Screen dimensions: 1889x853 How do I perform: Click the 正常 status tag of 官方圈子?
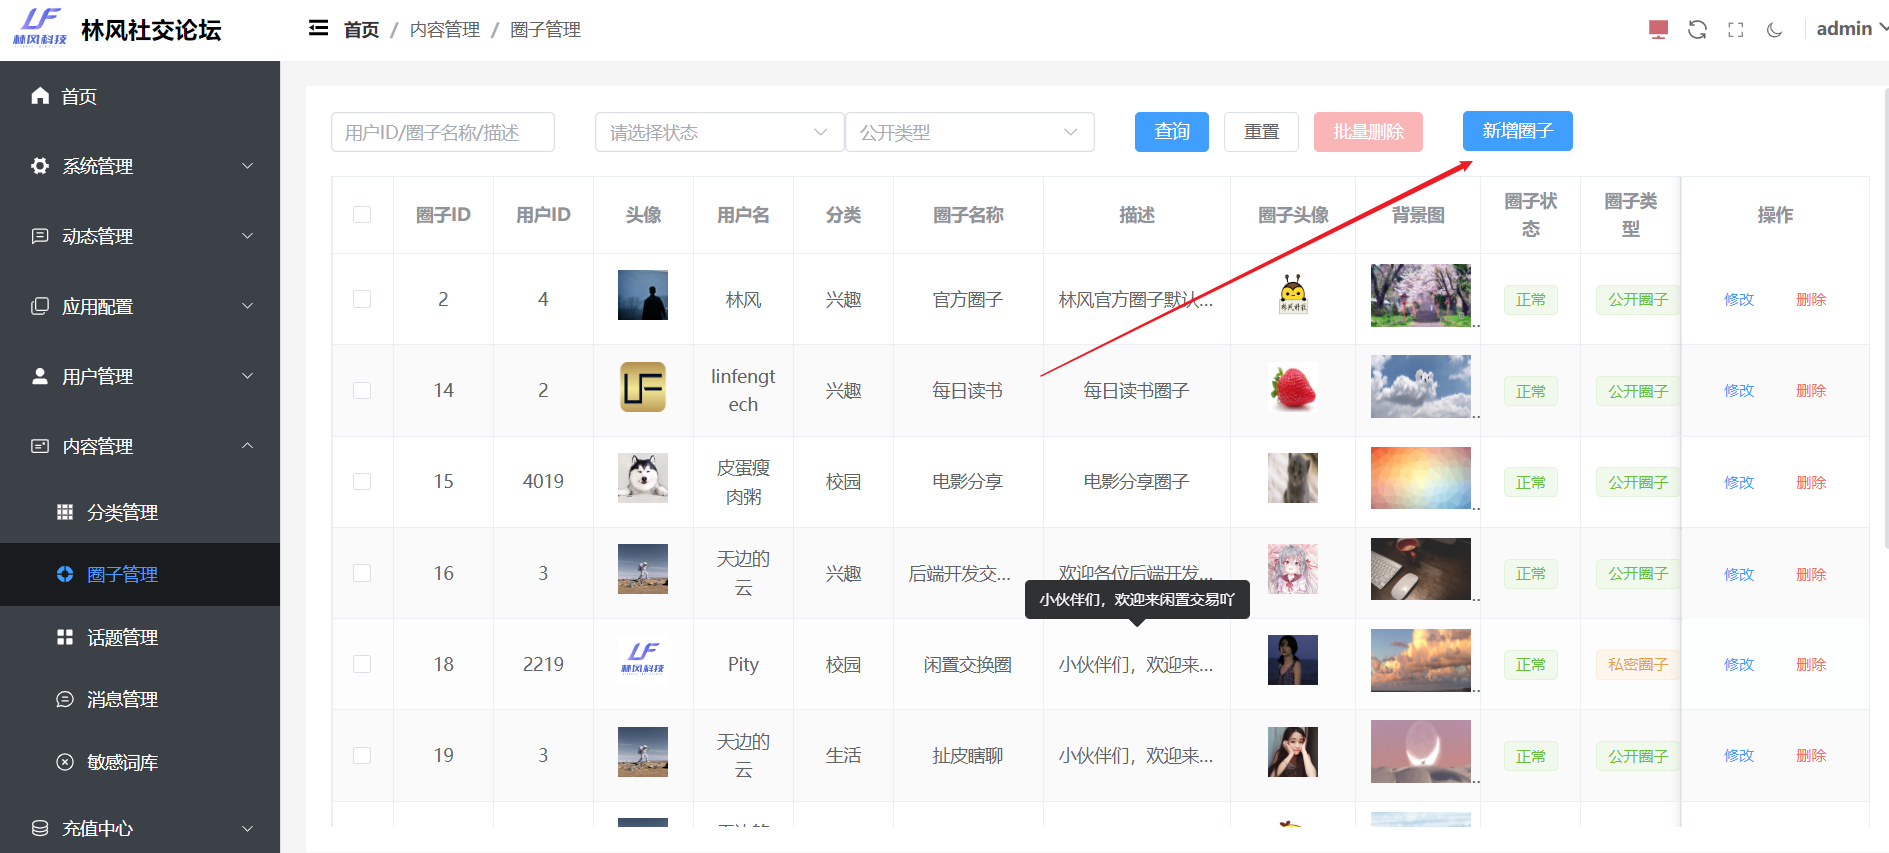tap(1531, 299)
